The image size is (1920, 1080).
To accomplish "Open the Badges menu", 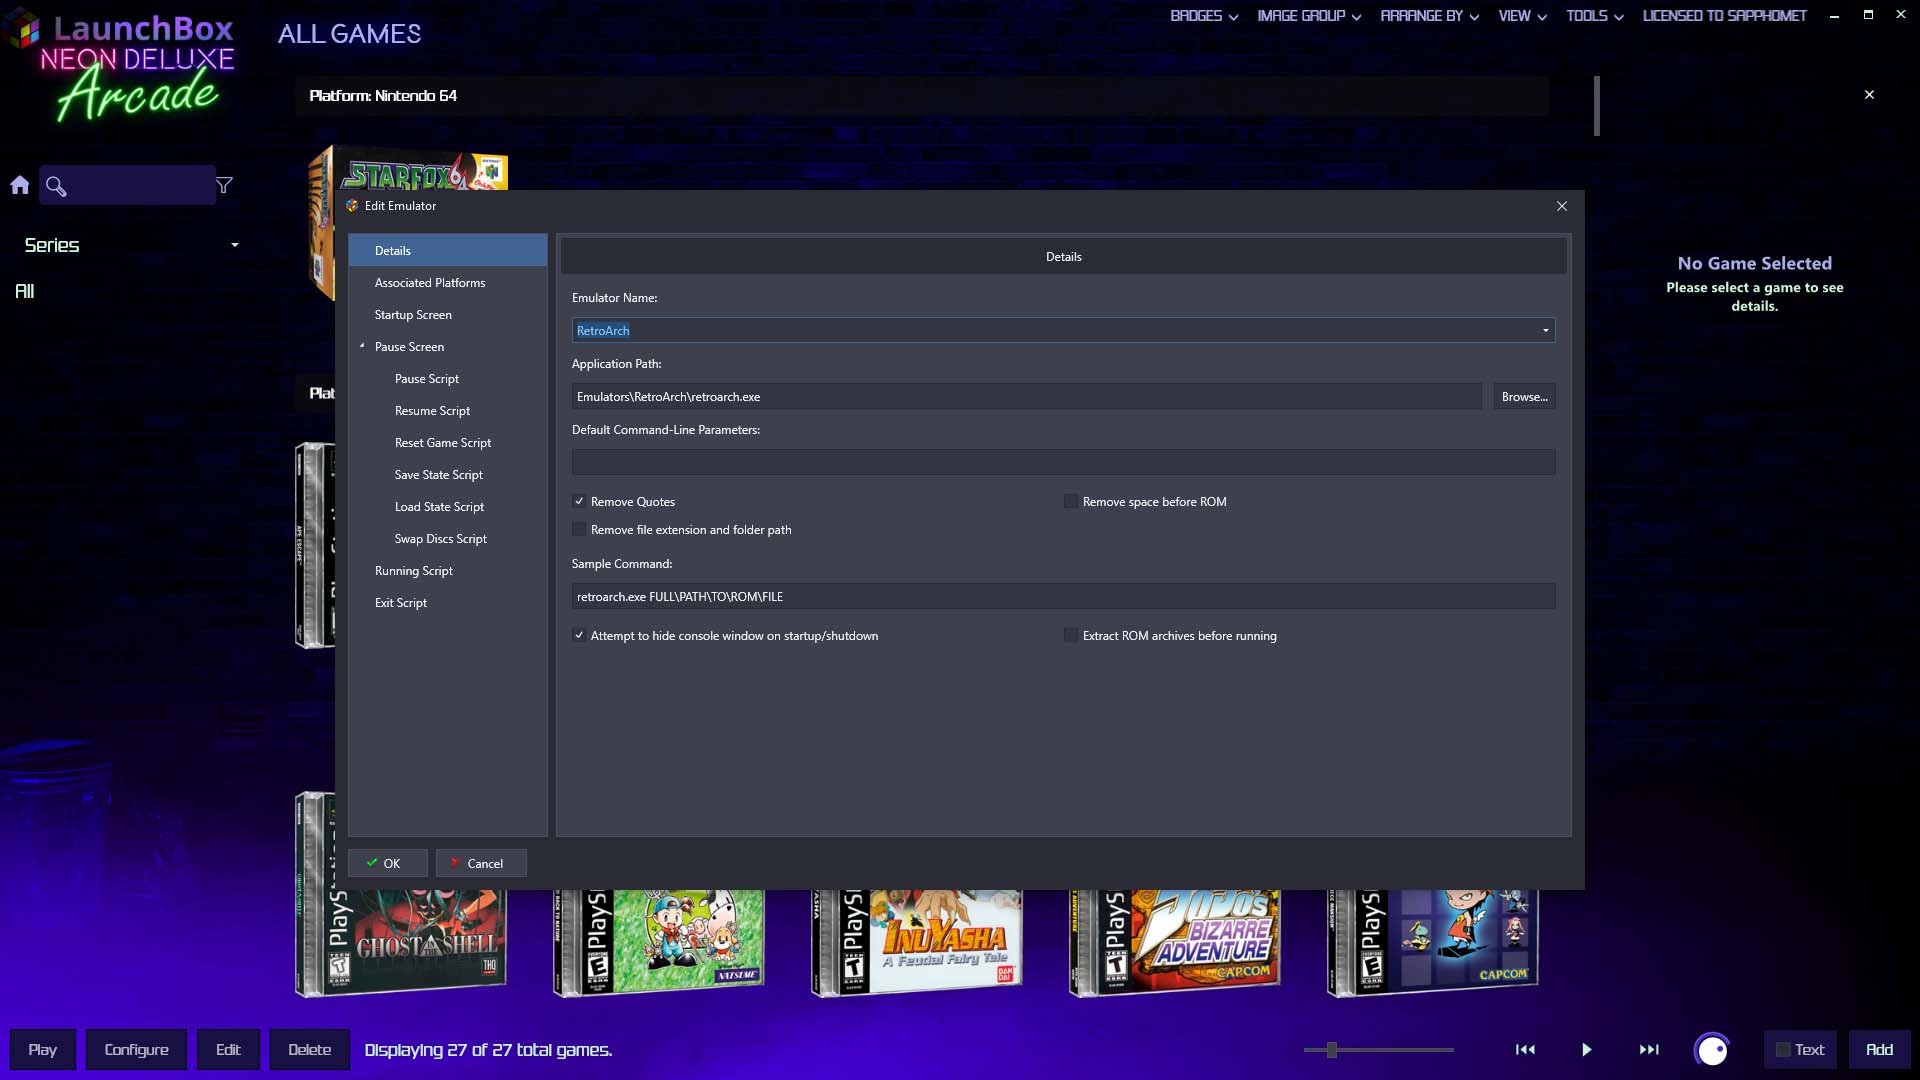I will click(x=1204, y=16).
